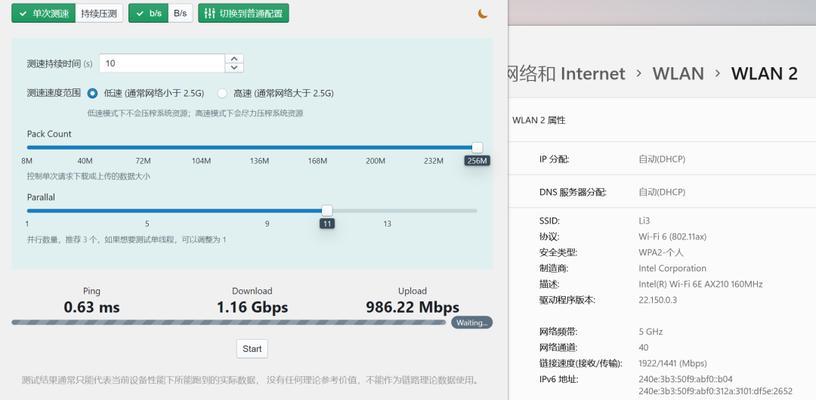The width and height of the screenshot is (816, 400).
Task: Select 单次测速 mode
Action: (x=44, y=14)
